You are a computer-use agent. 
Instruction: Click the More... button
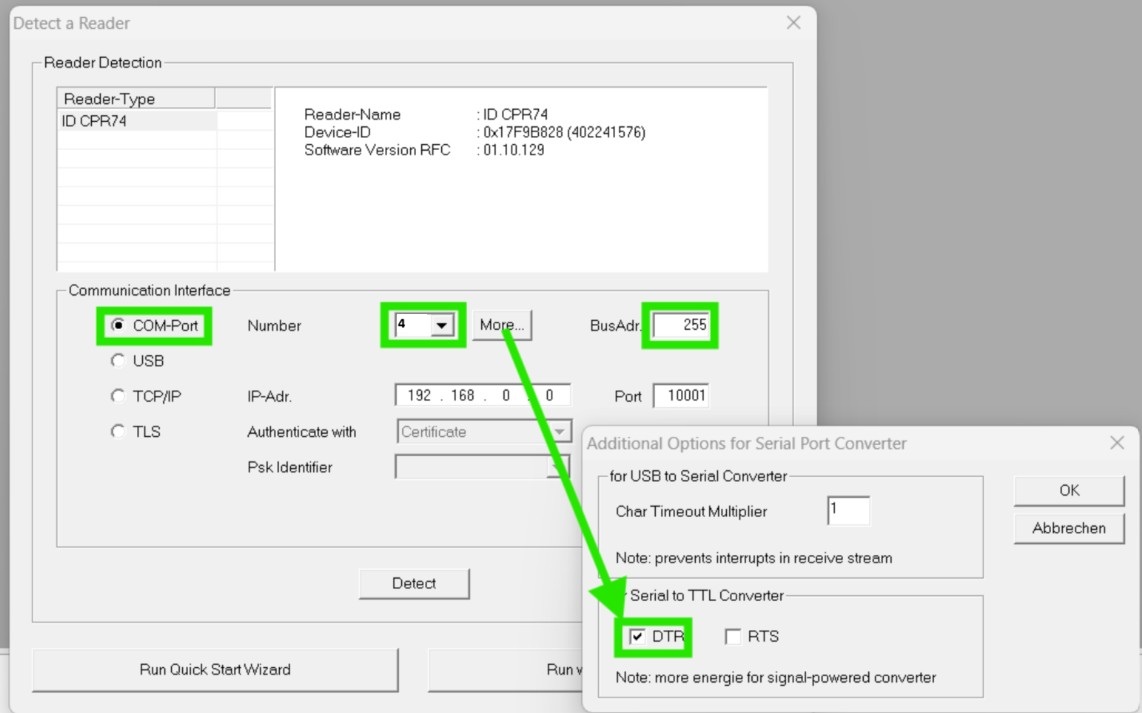click(x=502, y=325)
